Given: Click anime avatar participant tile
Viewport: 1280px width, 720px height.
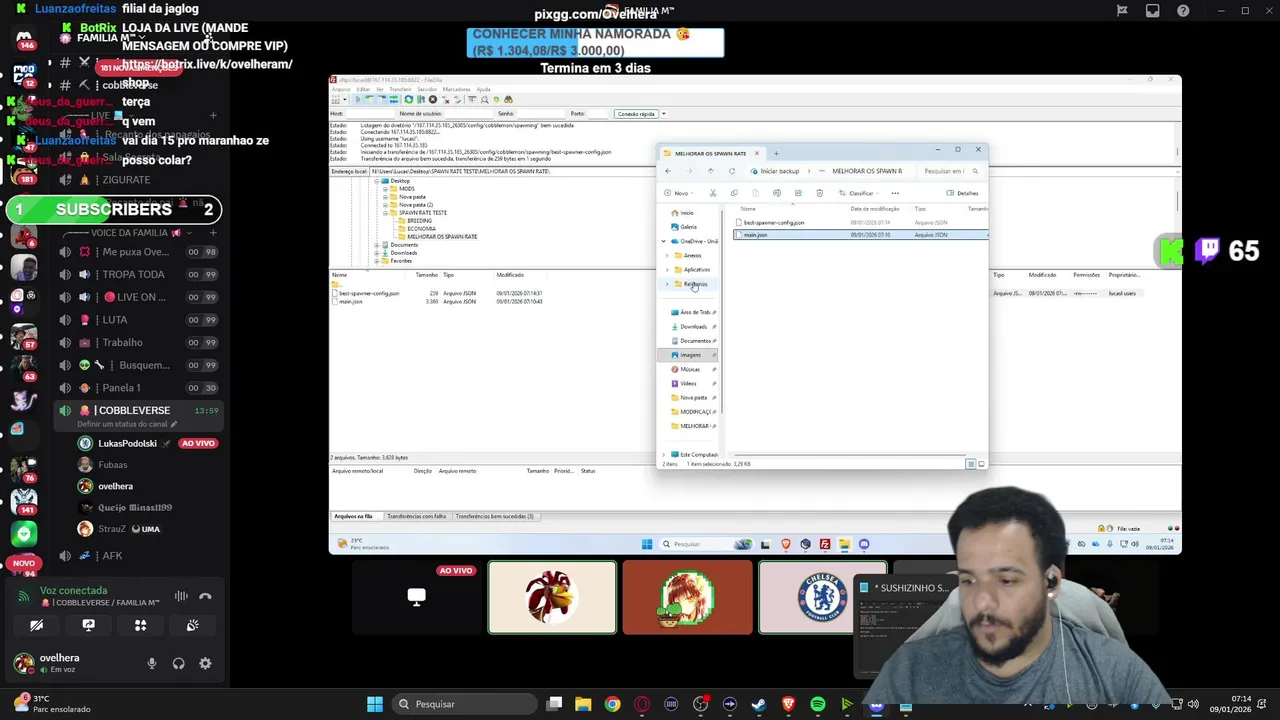Looking at the screenshot, I should [x=687, y=597].
